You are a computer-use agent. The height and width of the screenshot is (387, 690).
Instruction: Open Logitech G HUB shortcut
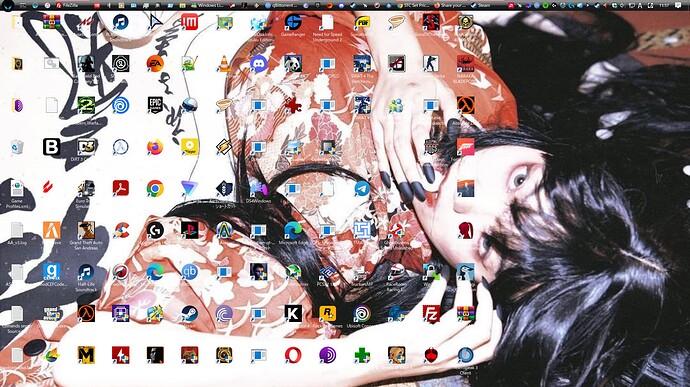coord(155,230)
